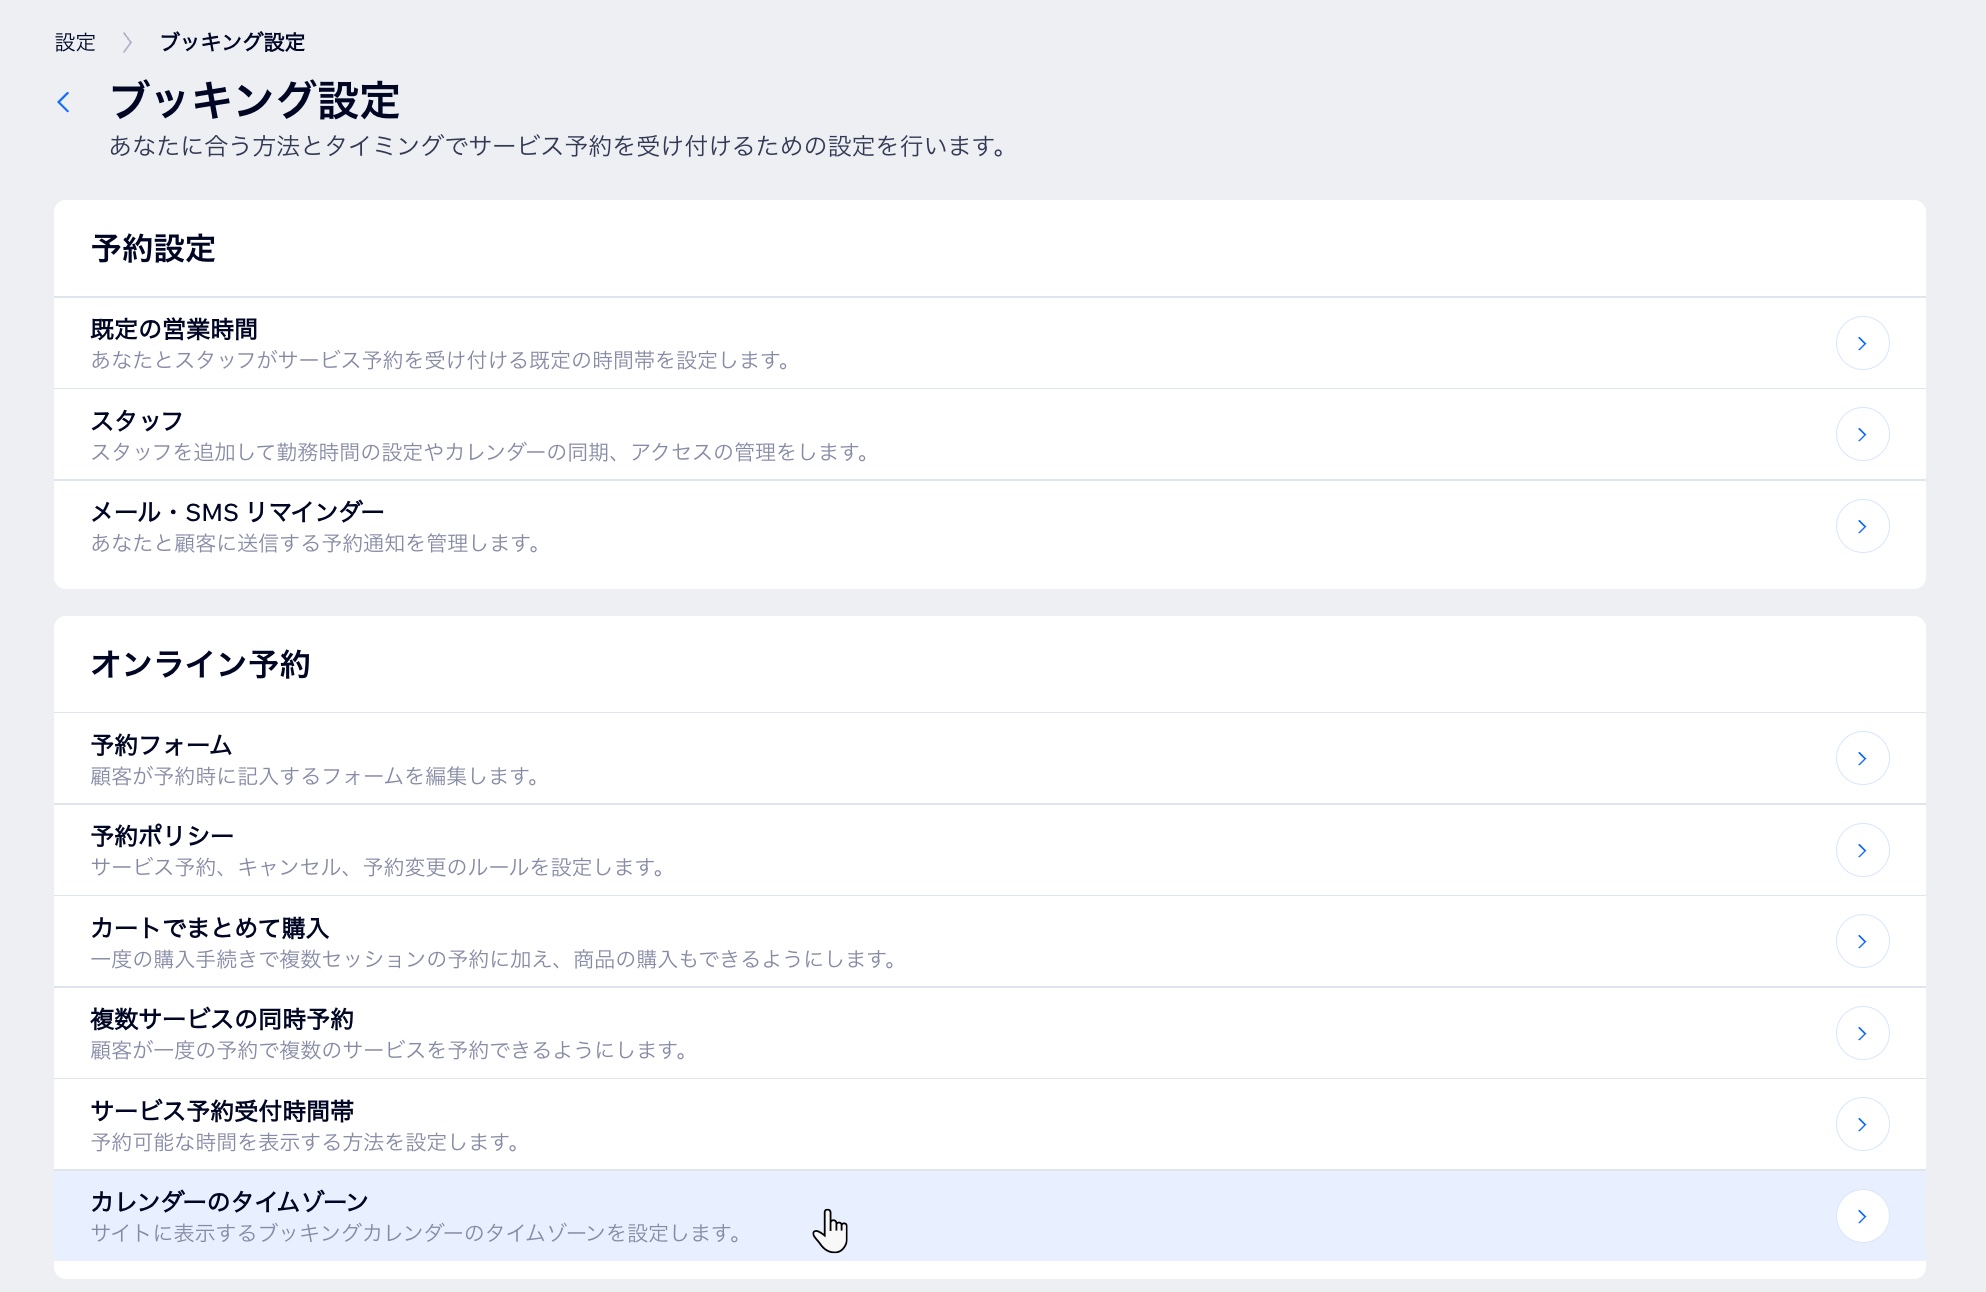1986x1292 pixels.
Task: Expand カレンダーのタイムゾーン with its chevron
Action: 1861,1216
